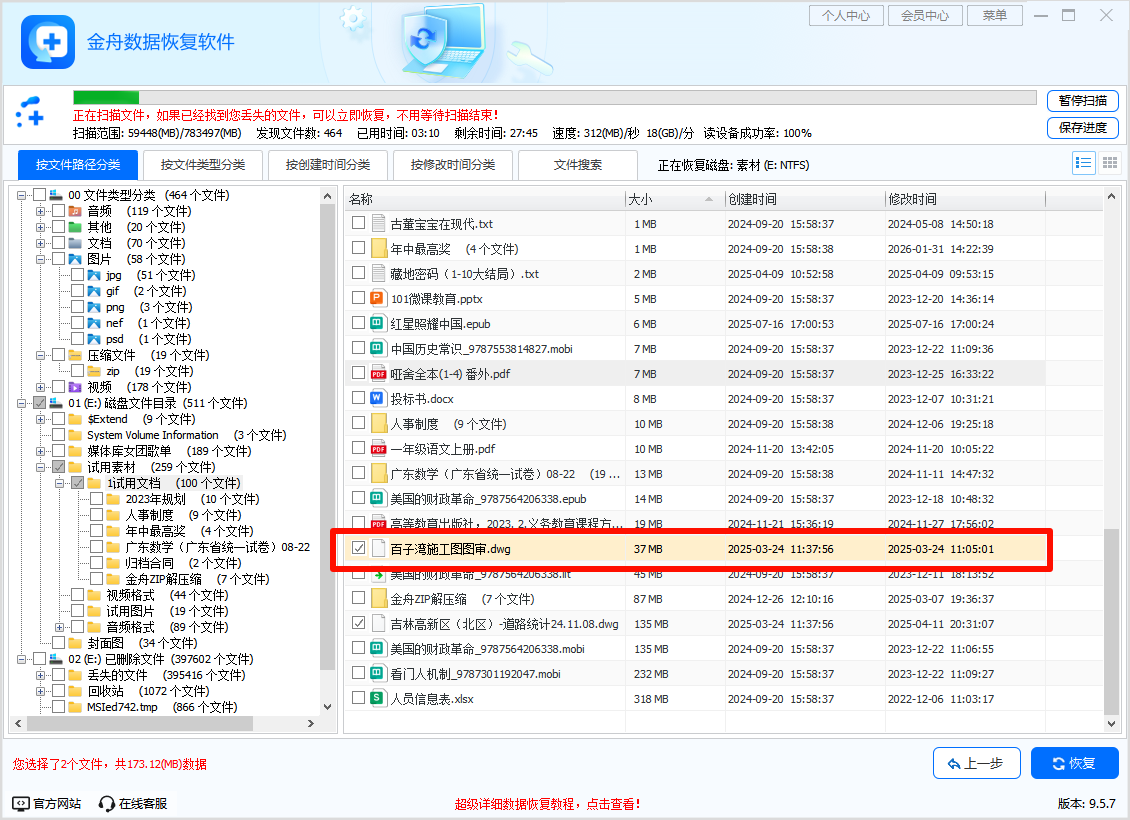Screen dimensions: 1130x820
Task: Check the 古董宝宝在现代.txt checkbox
Action: (x=358, y=223)
